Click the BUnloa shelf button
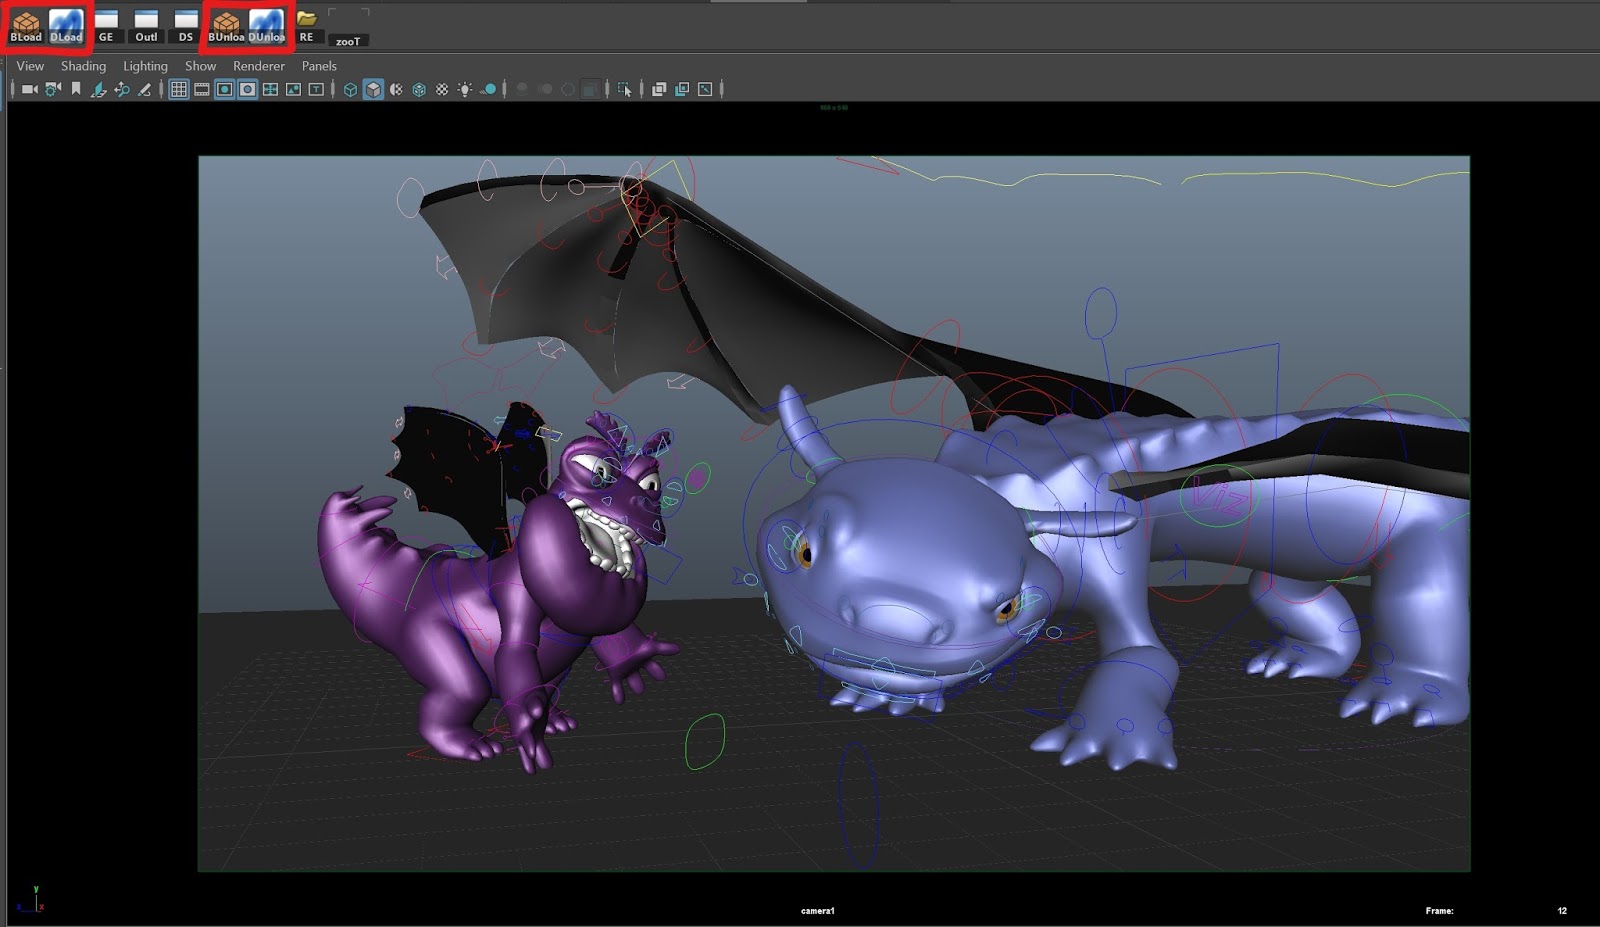This screenshot has height=927, width=1600. [x=226, y=27]
